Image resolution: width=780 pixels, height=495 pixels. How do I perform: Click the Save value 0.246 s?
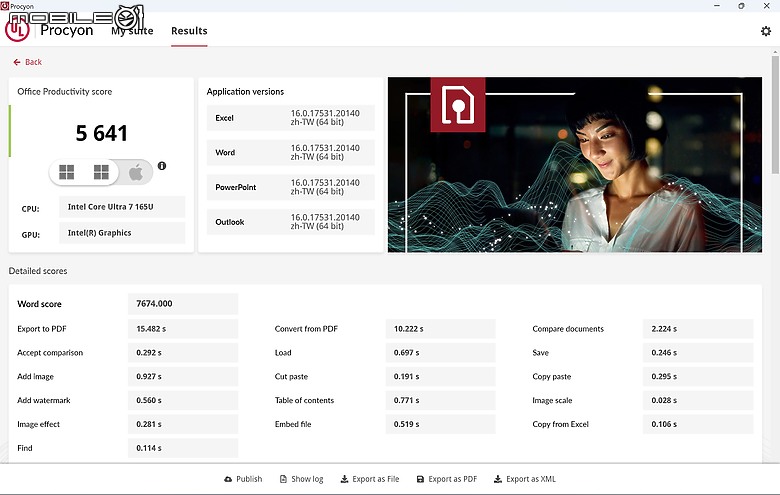[x=698, y=353]
